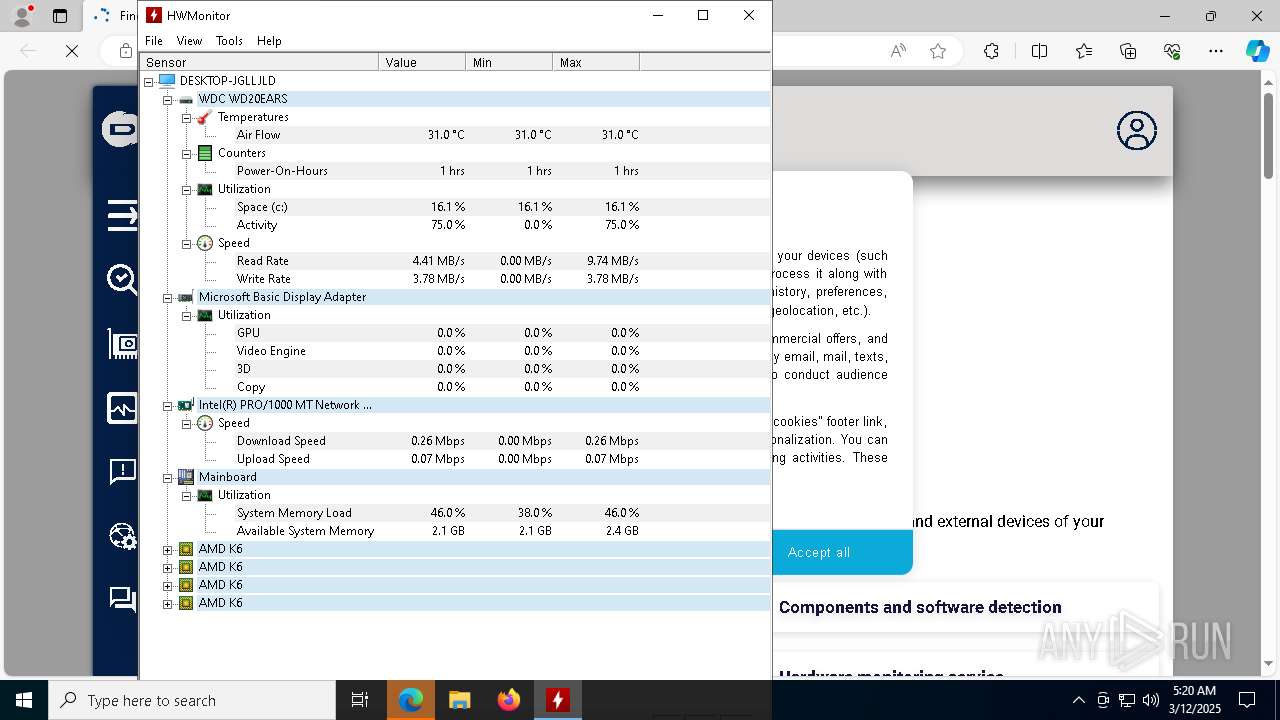Click the Mainboard icon
Viewport: 1280px width, 720px height.
point(186,477)
